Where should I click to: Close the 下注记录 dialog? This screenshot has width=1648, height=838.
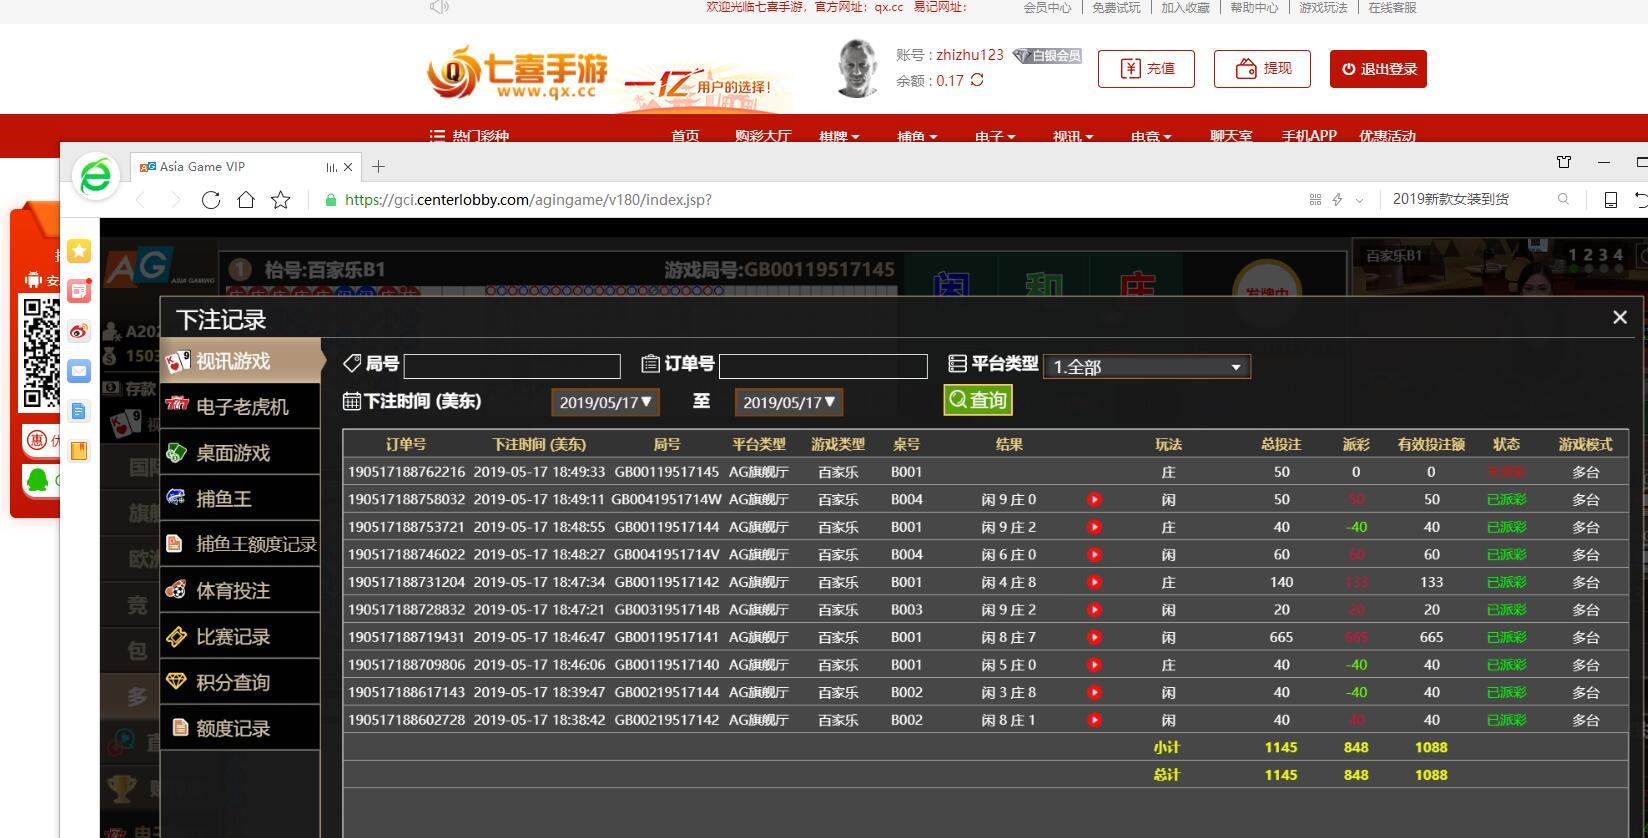tap(1620, 317)
